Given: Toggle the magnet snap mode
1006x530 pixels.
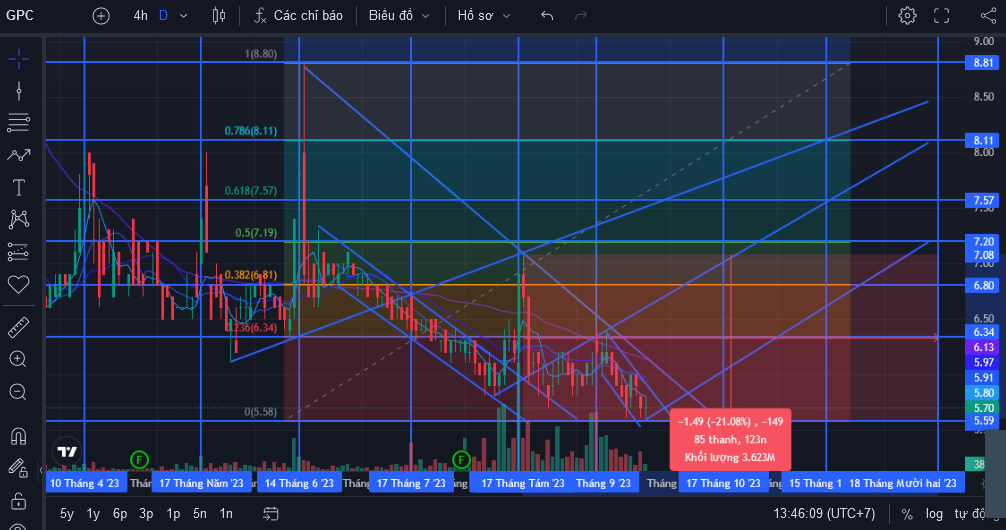Looking at the screenshot, I should [19, 436].
